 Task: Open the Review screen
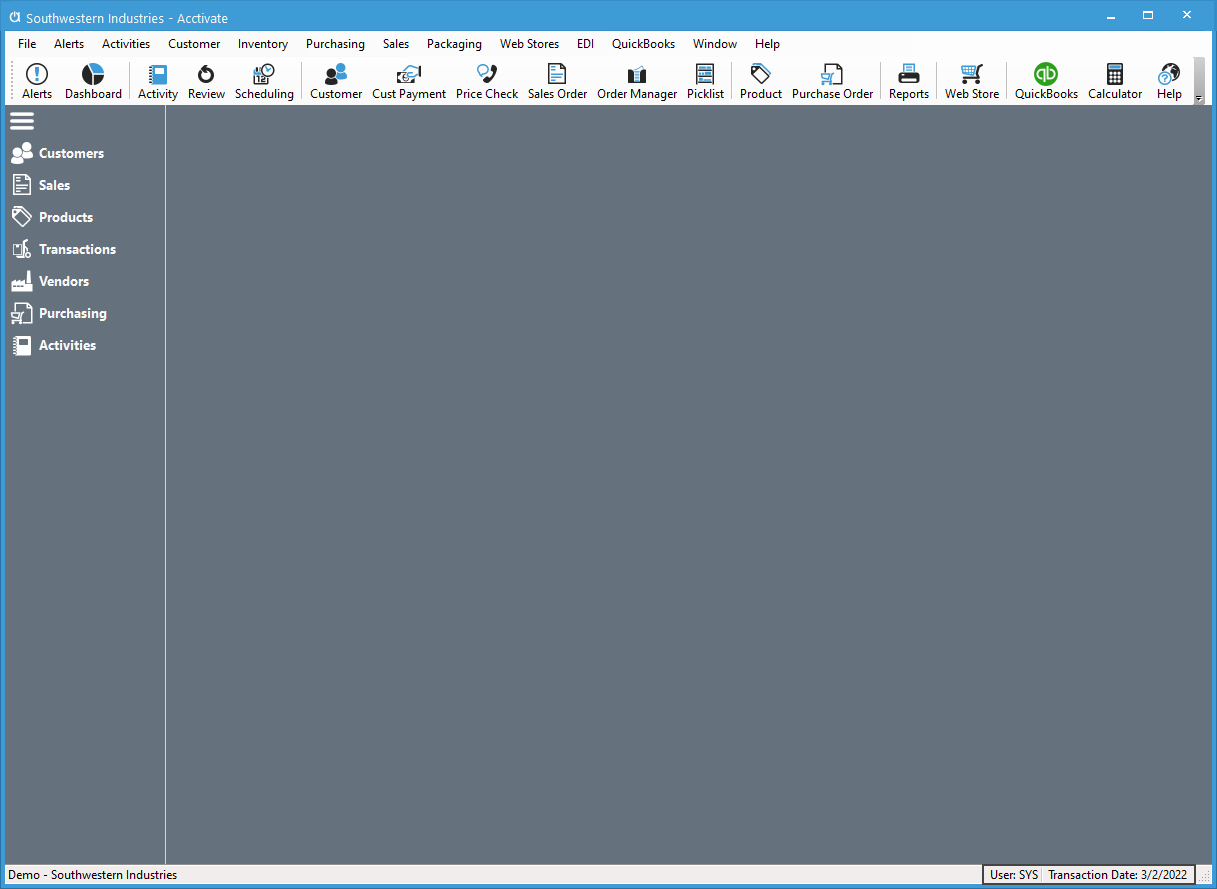(x=206, y=80)
